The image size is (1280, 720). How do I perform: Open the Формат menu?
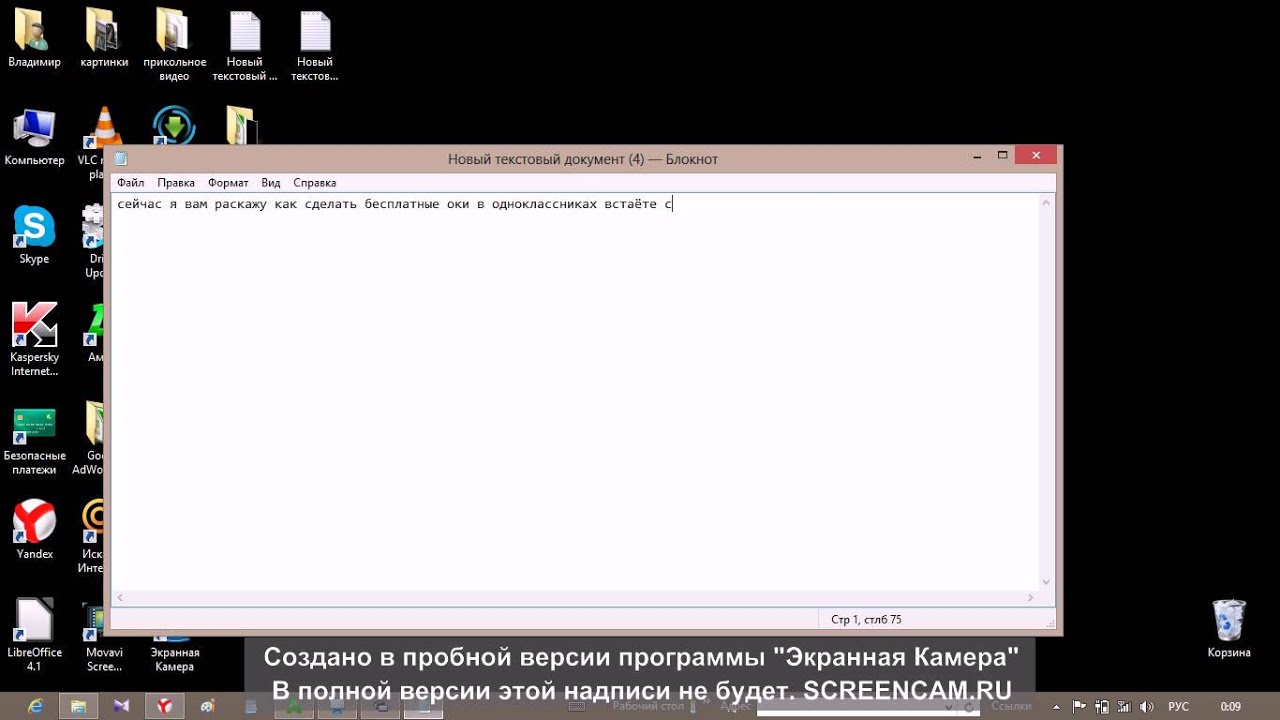click(228, 183)
